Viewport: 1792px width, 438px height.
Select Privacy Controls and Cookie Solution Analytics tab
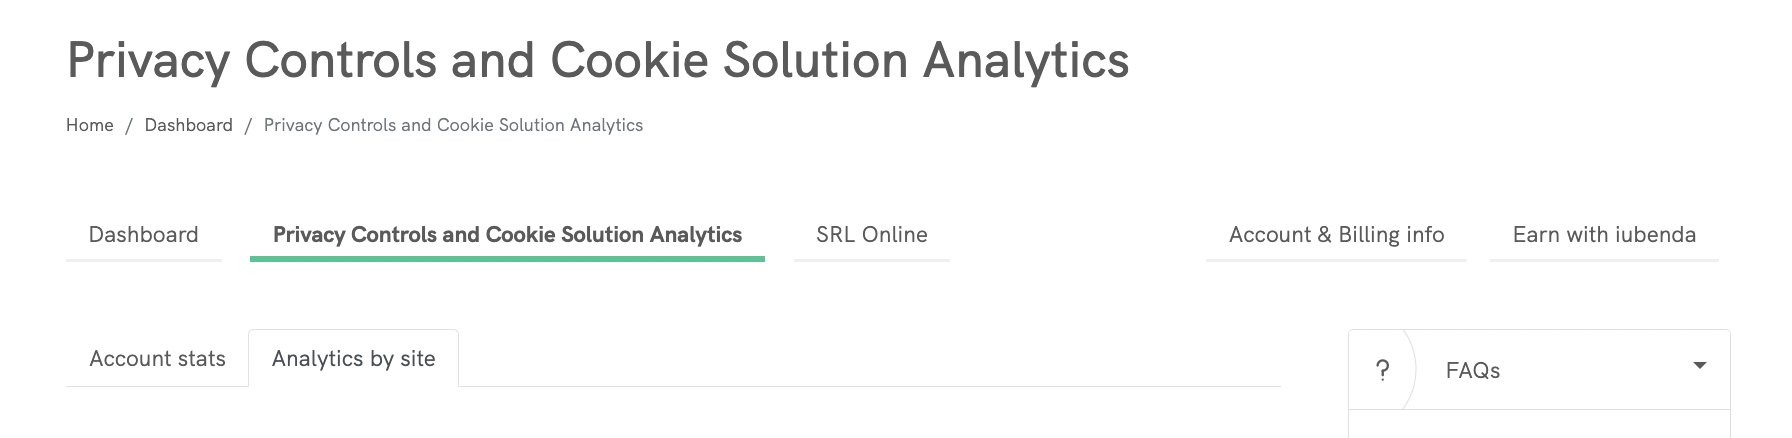click(507, 235)
